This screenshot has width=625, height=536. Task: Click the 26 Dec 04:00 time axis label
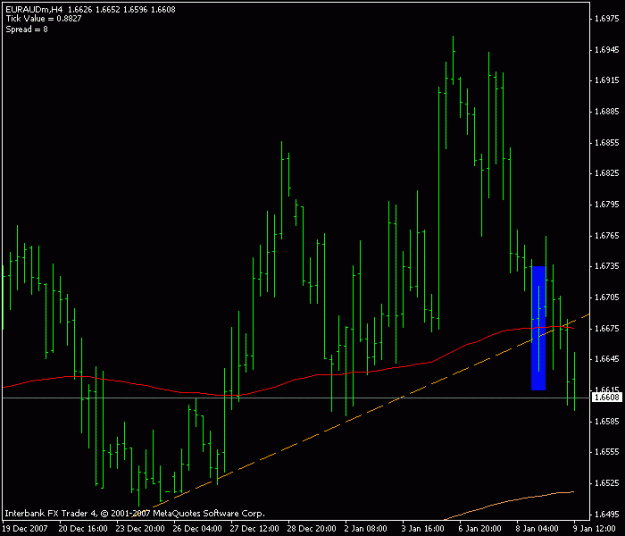point(197,529)
